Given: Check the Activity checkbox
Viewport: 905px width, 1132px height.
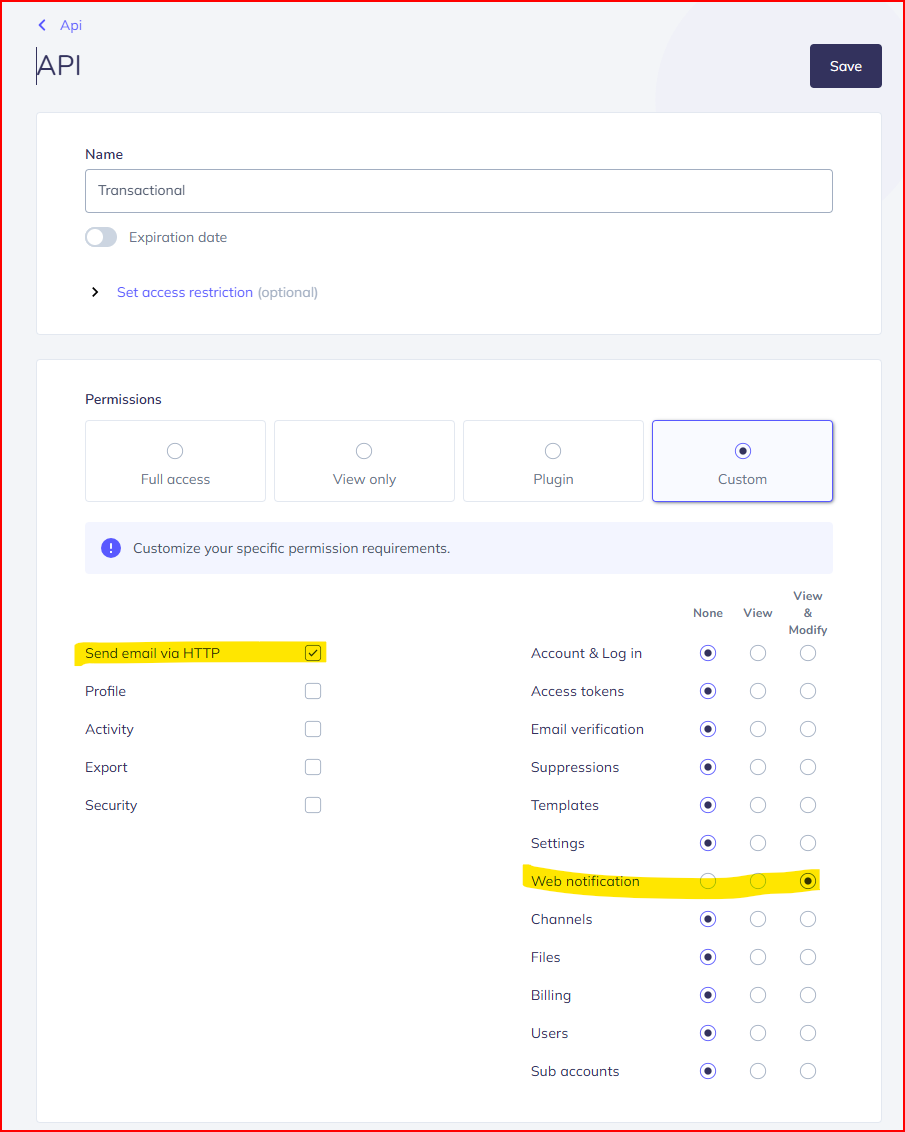Looking at the screenshot, I should tap(313, 729).
